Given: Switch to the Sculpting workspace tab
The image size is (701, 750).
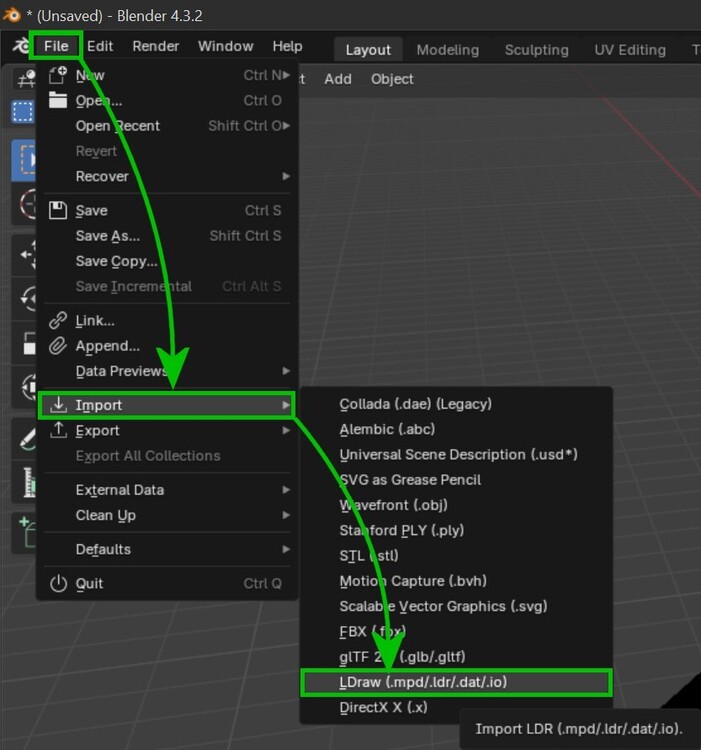Looking at the screenshot, I should 536,50.
